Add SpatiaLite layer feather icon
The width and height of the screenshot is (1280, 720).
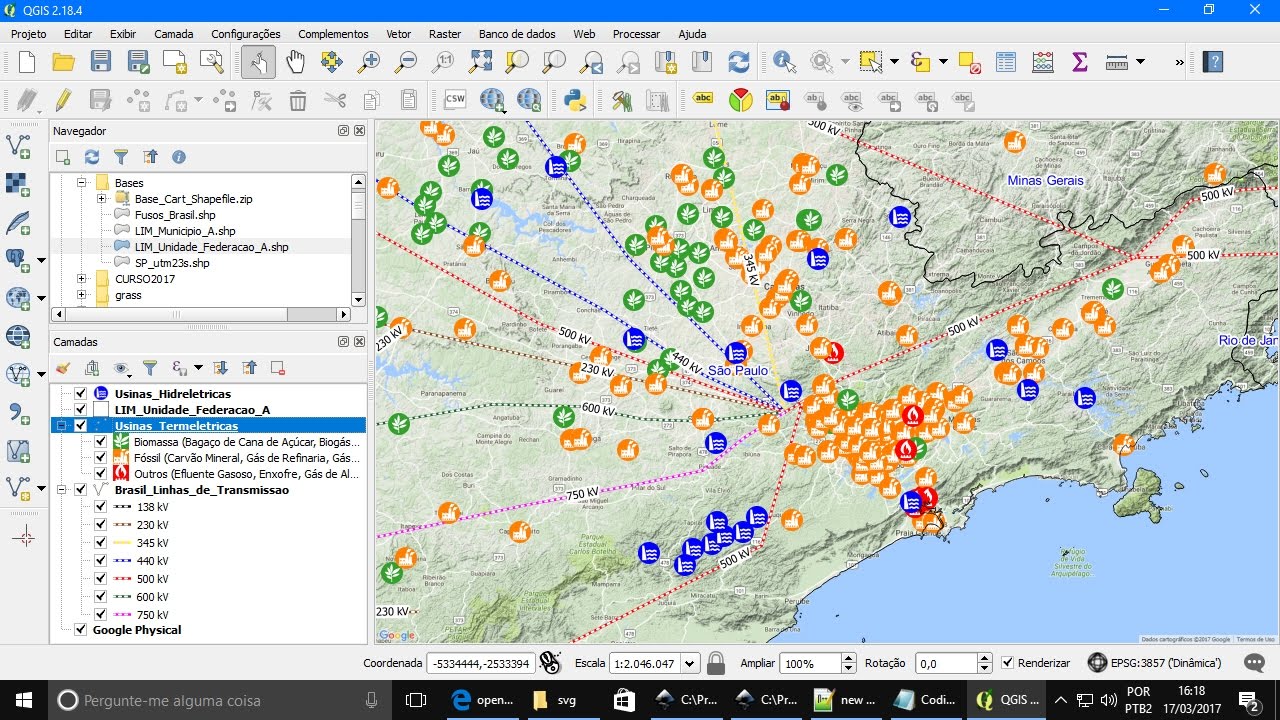18,222
